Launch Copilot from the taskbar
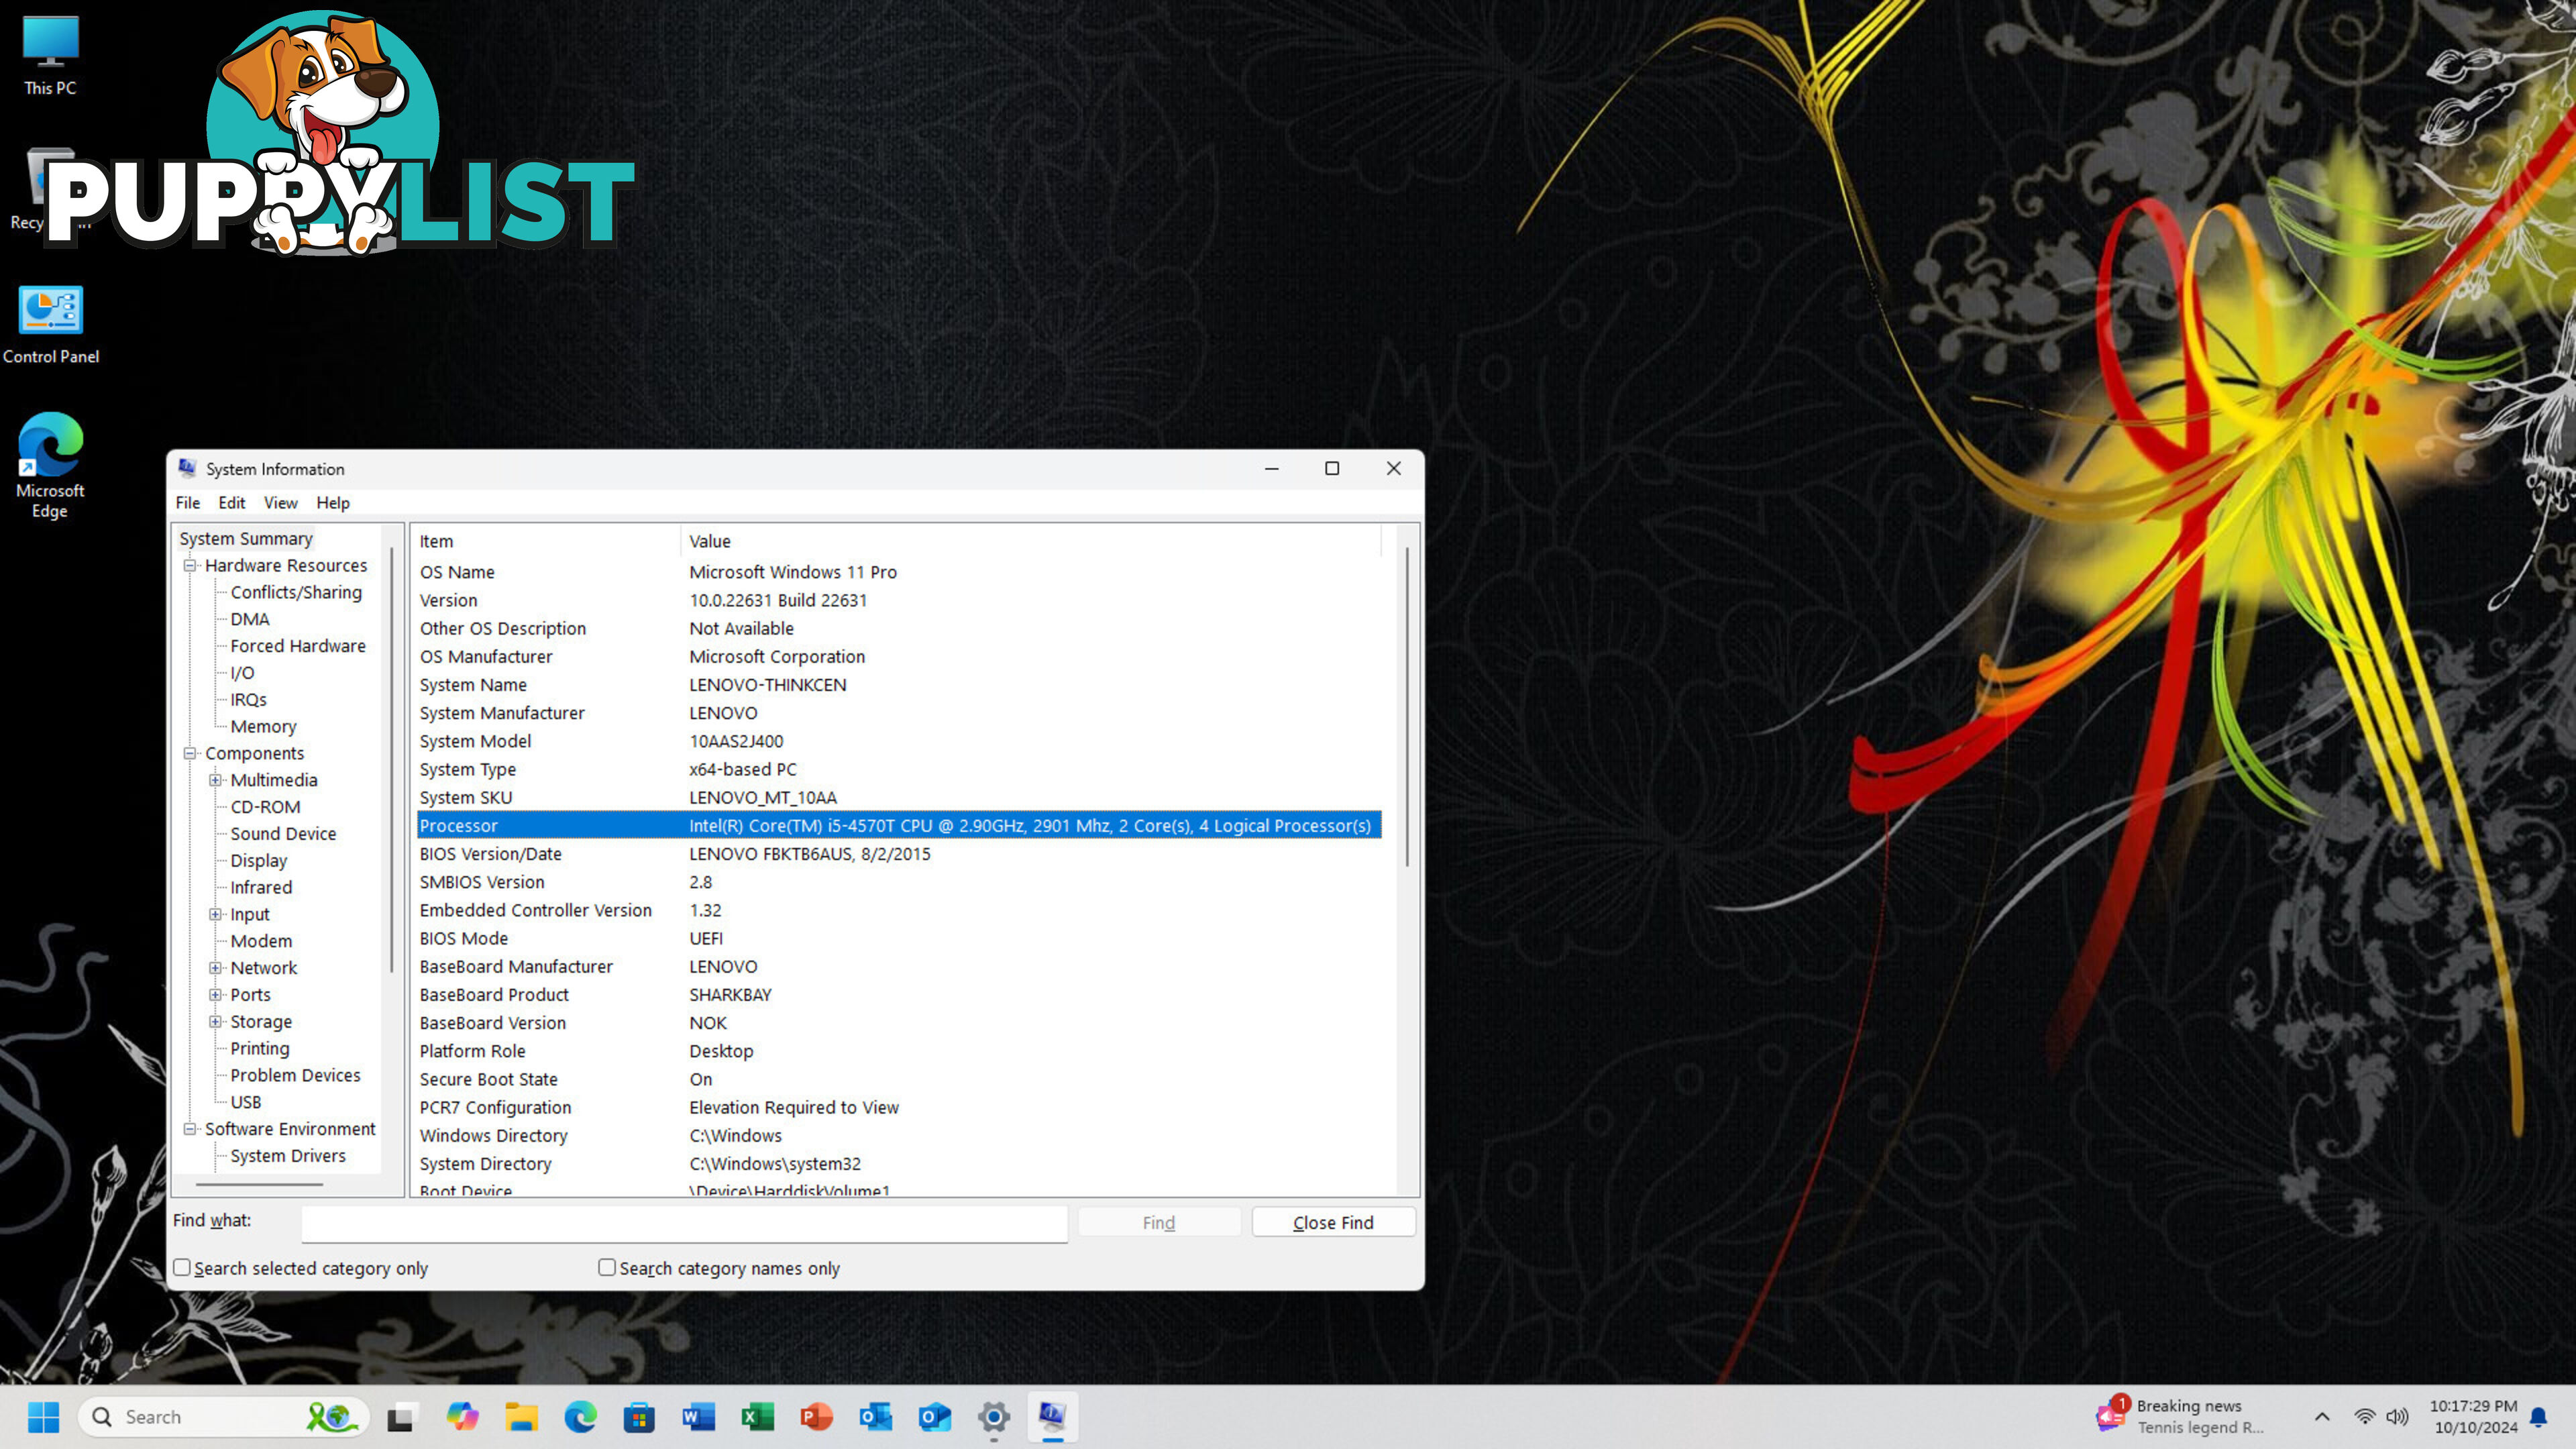This screenshot has height=1449, width=2576. pos(462,1416)
